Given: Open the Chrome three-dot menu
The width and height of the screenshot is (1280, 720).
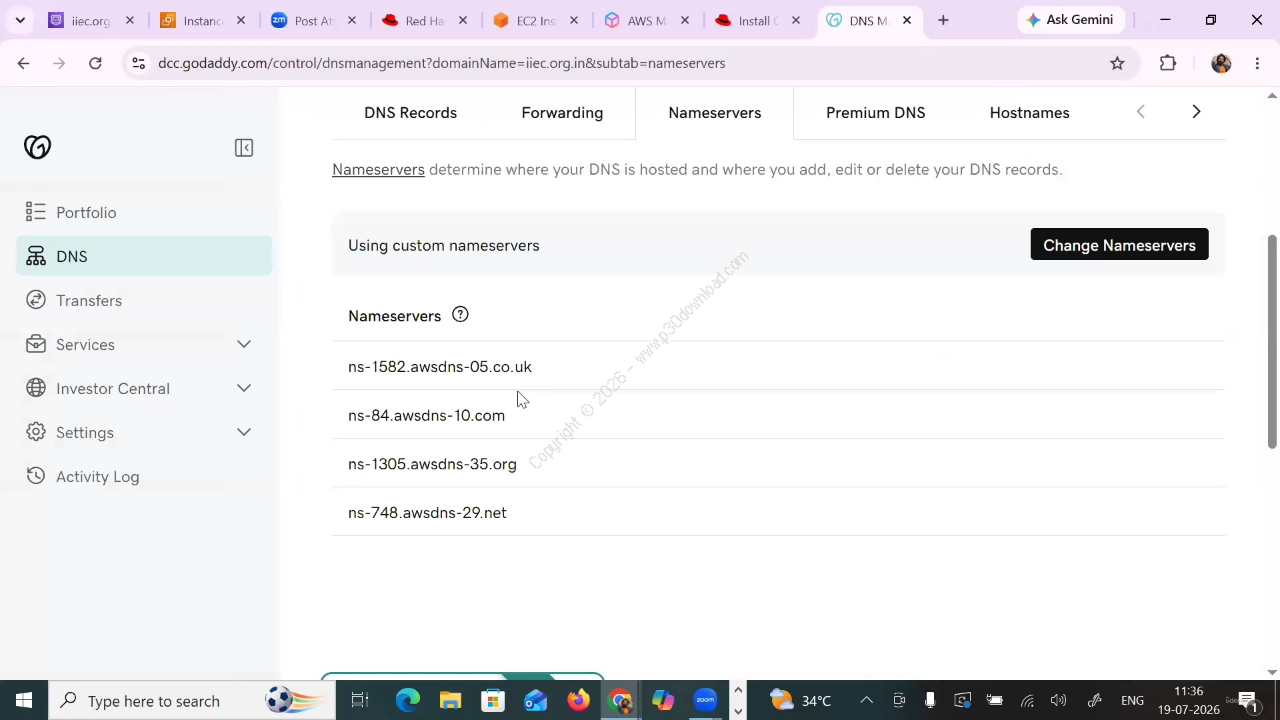Looking at the screenshot, I should click(1257, 63).
